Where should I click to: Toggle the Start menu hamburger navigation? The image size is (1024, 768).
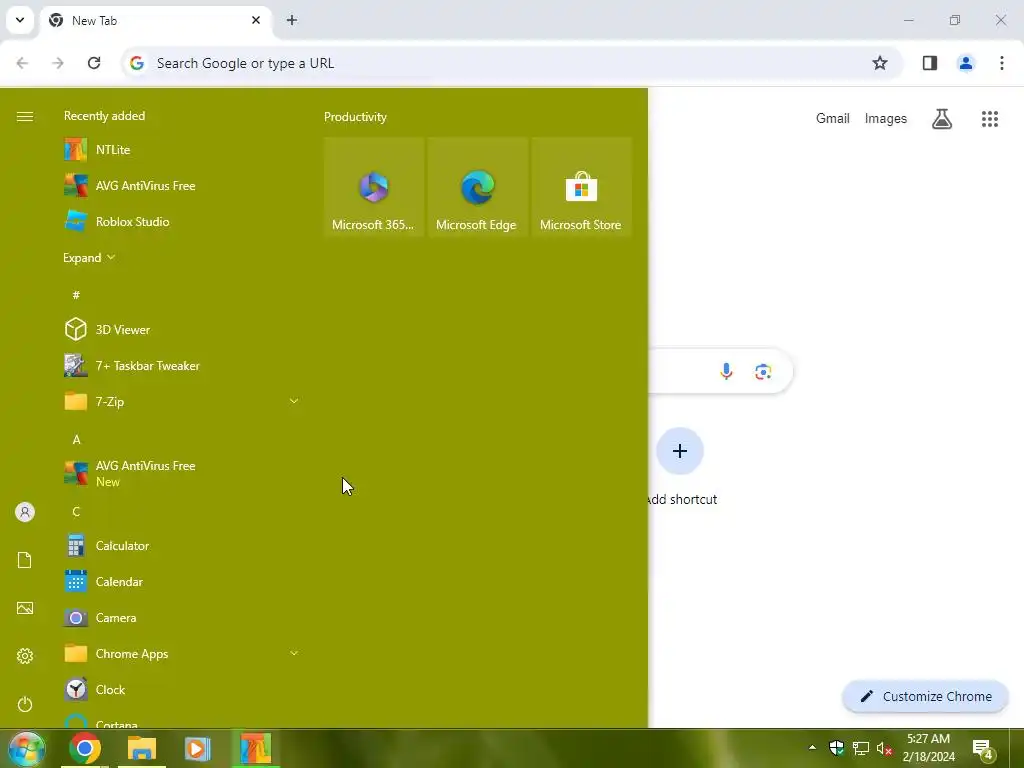pos(25,116)
